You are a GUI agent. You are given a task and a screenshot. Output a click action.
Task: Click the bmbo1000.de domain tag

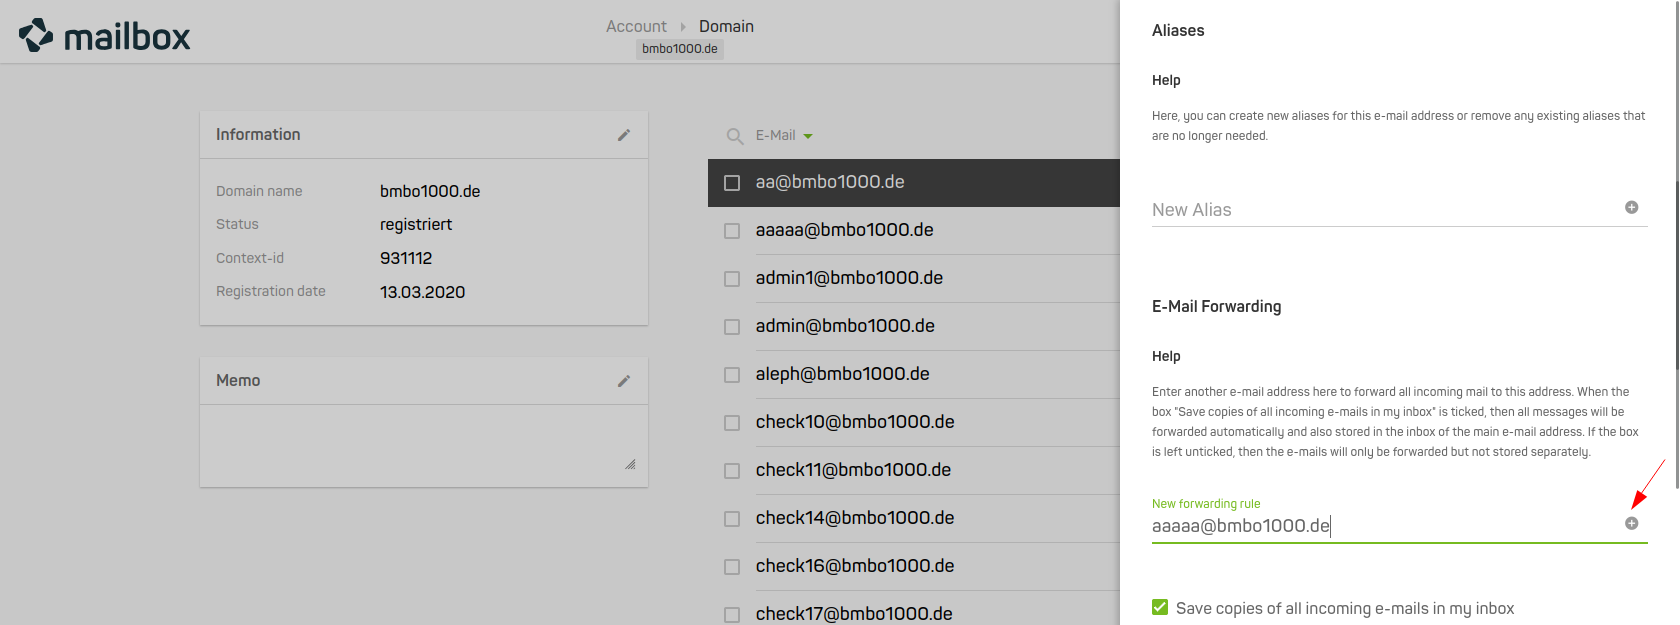click(680, 49)
